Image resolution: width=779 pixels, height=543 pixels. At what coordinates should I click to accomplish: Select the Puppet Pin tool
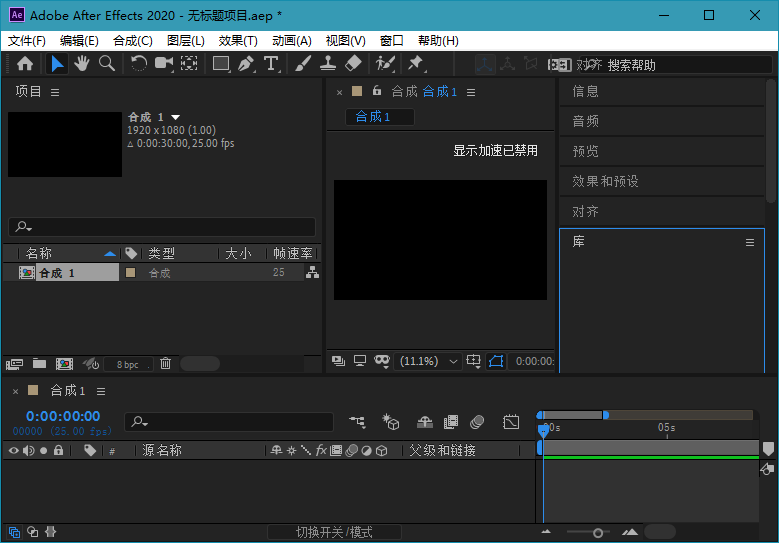coord(415,64)
